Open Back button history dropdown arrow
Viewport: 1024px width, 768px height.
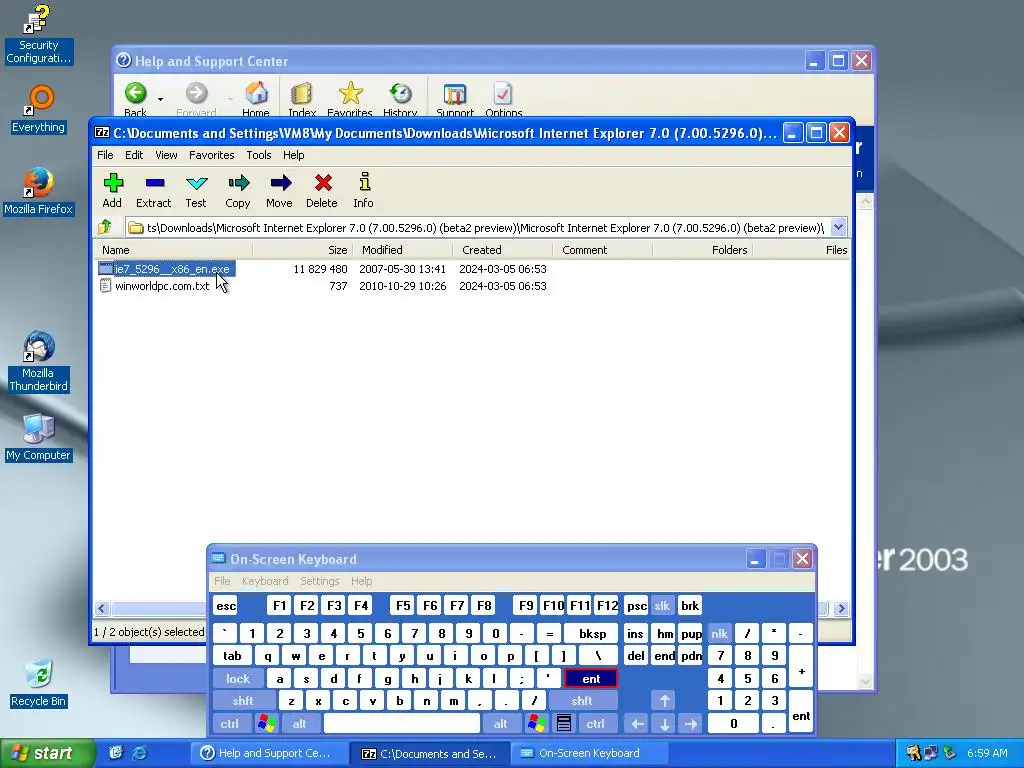(x=160, y=99)
